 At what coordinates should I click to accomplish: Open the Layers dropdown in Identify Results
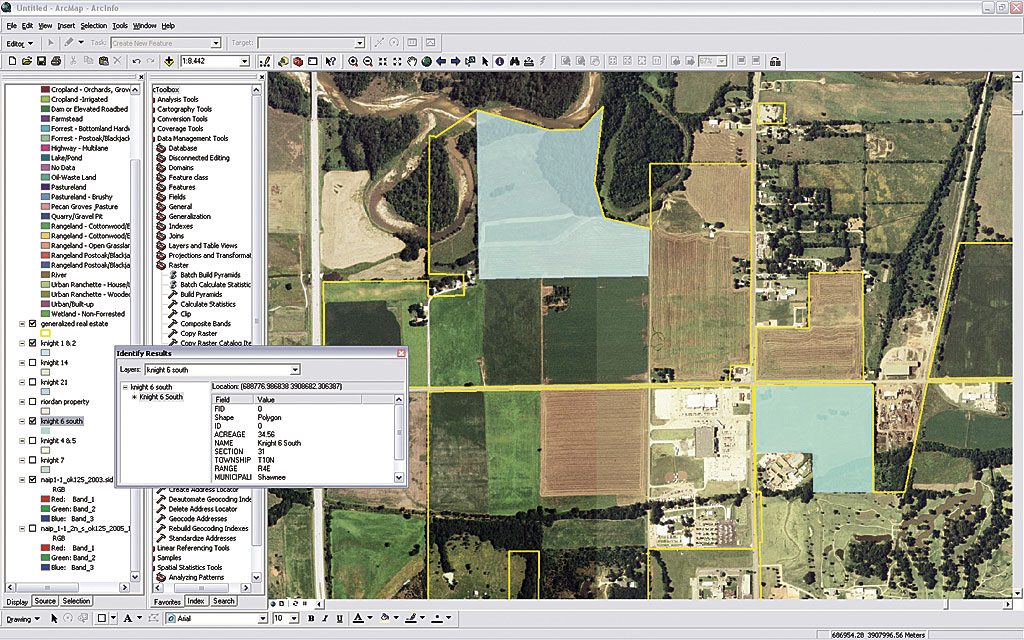[294, 370]
